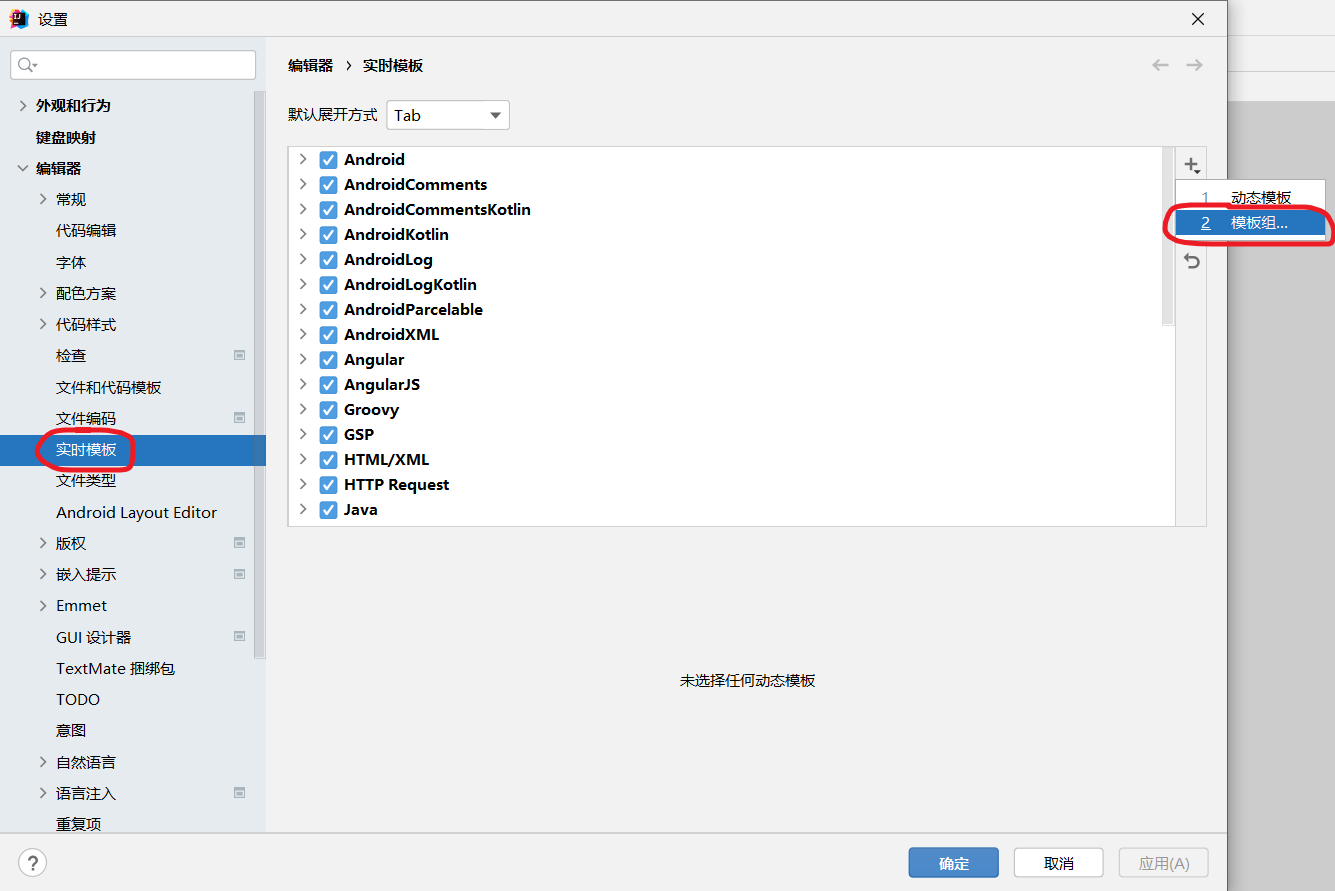Open the 意图 settings page
1335x891 pixels.
[71, 730]
